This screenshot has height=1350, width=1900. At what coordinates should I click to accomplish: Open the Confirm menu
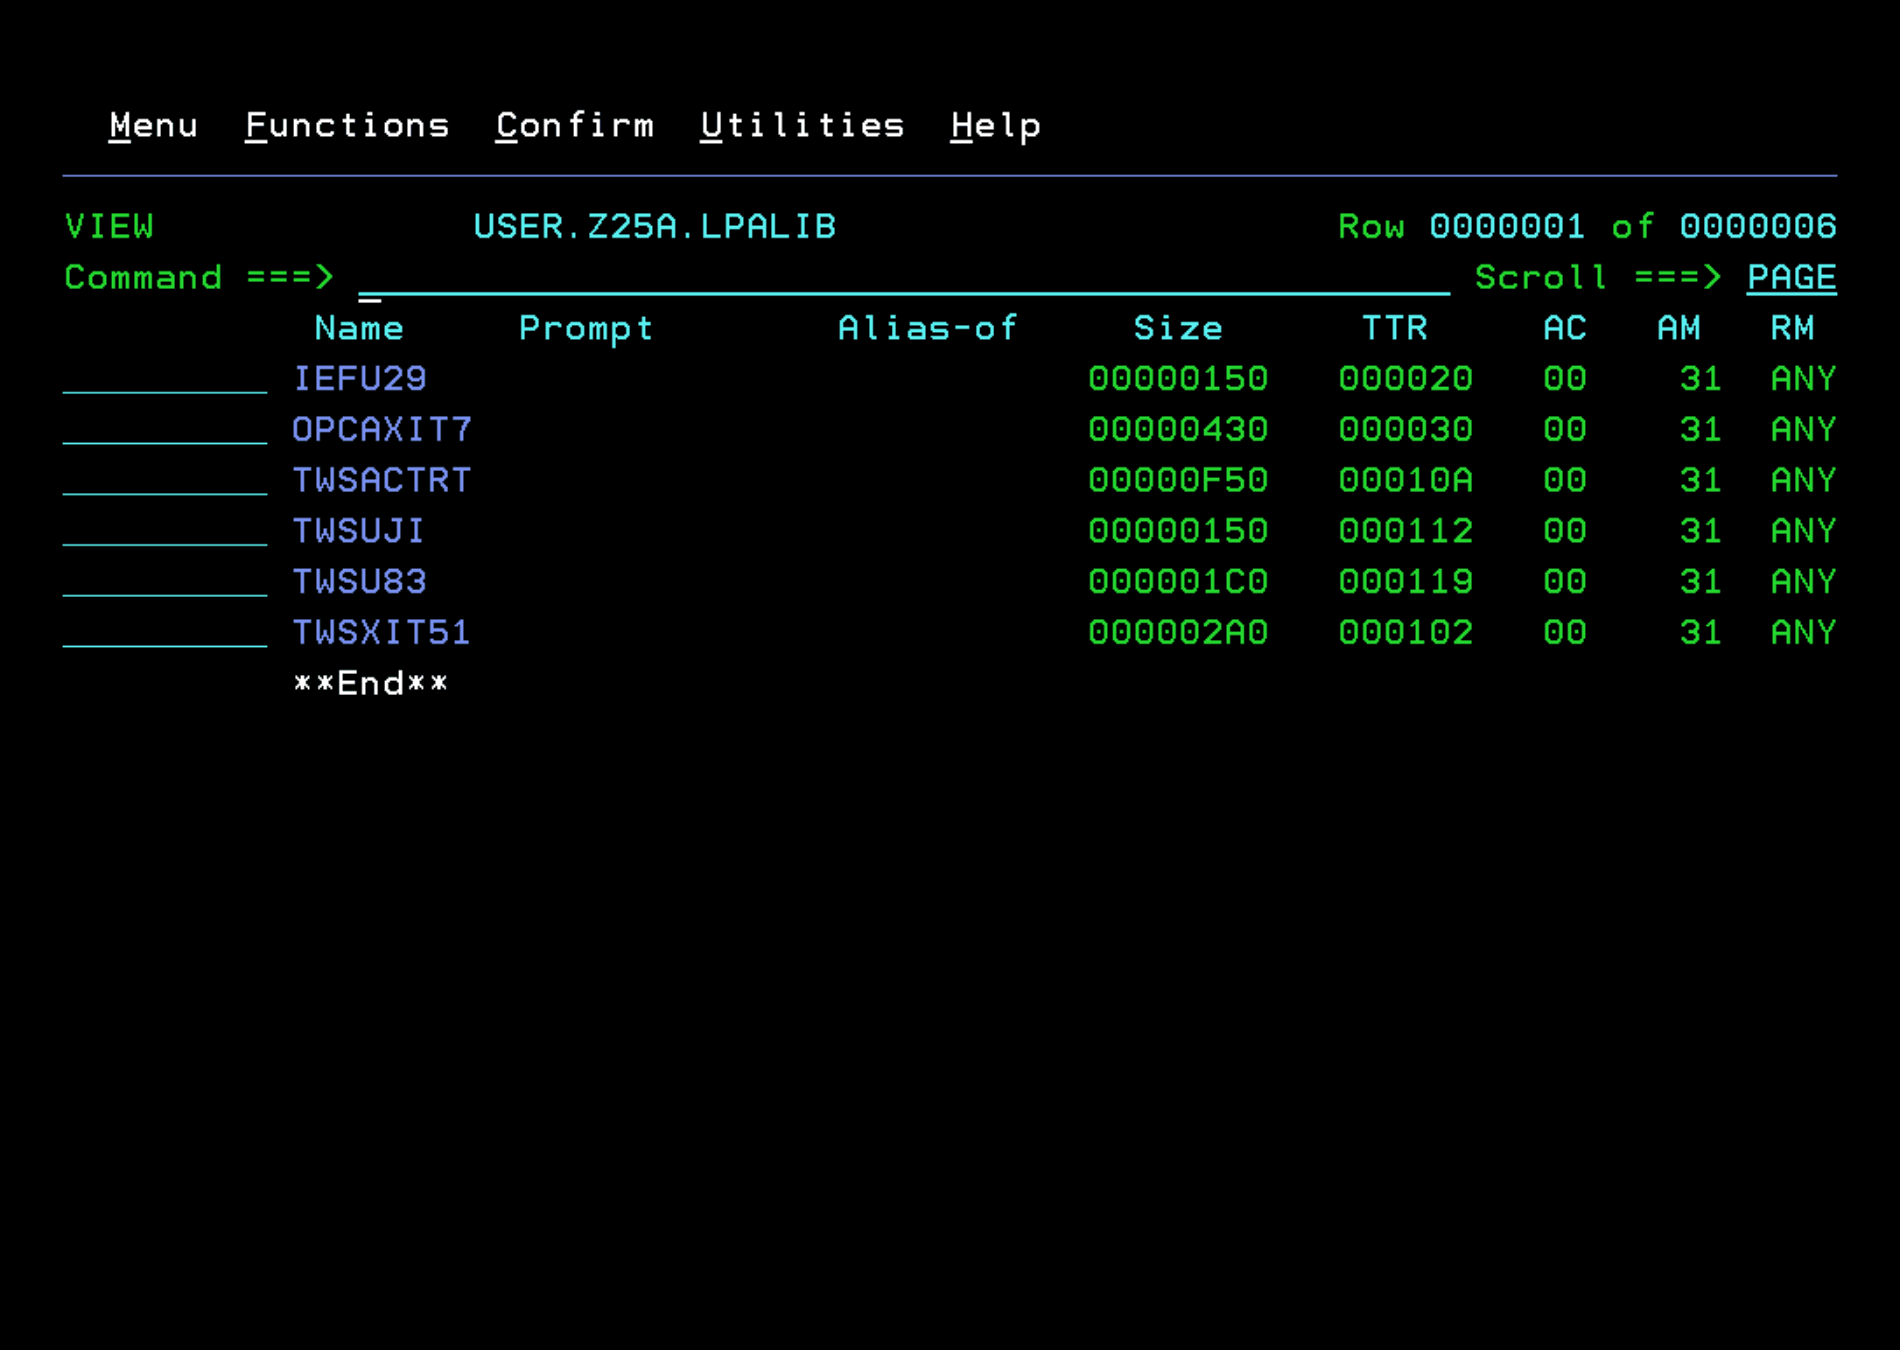click(x=575, y=126)
